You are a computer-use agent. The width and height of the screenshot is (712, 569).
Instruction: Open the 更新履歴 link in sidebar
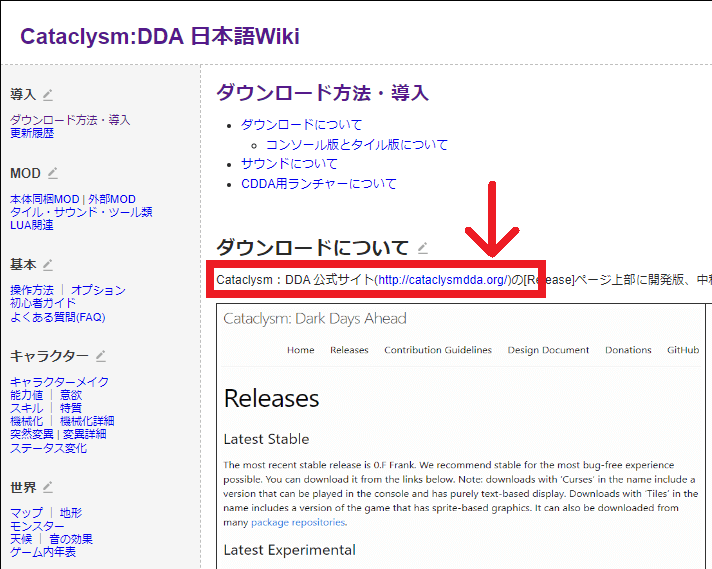[x=32, y=132]
